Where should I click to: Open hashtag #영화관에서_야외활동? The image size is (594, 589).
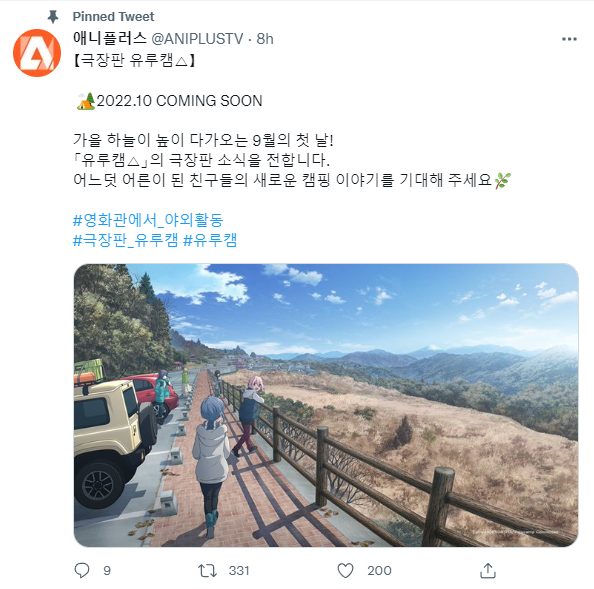point(148,220)
